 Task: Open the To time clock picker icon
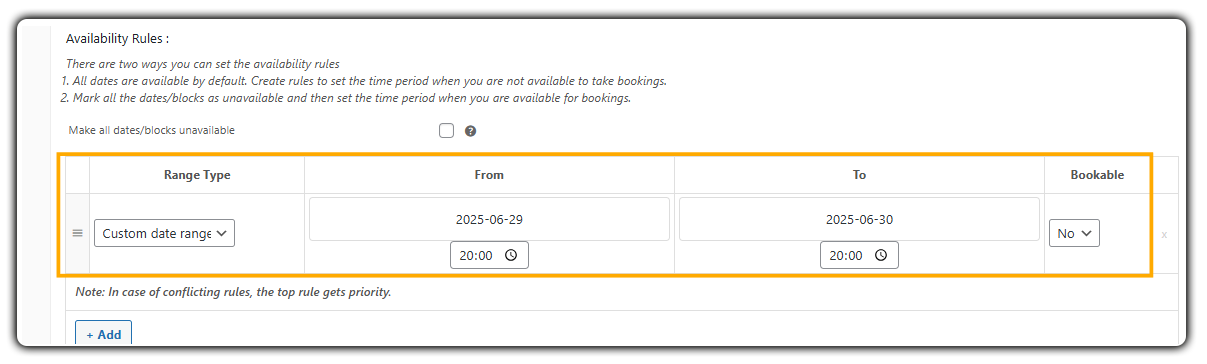(x=881, y=255)
